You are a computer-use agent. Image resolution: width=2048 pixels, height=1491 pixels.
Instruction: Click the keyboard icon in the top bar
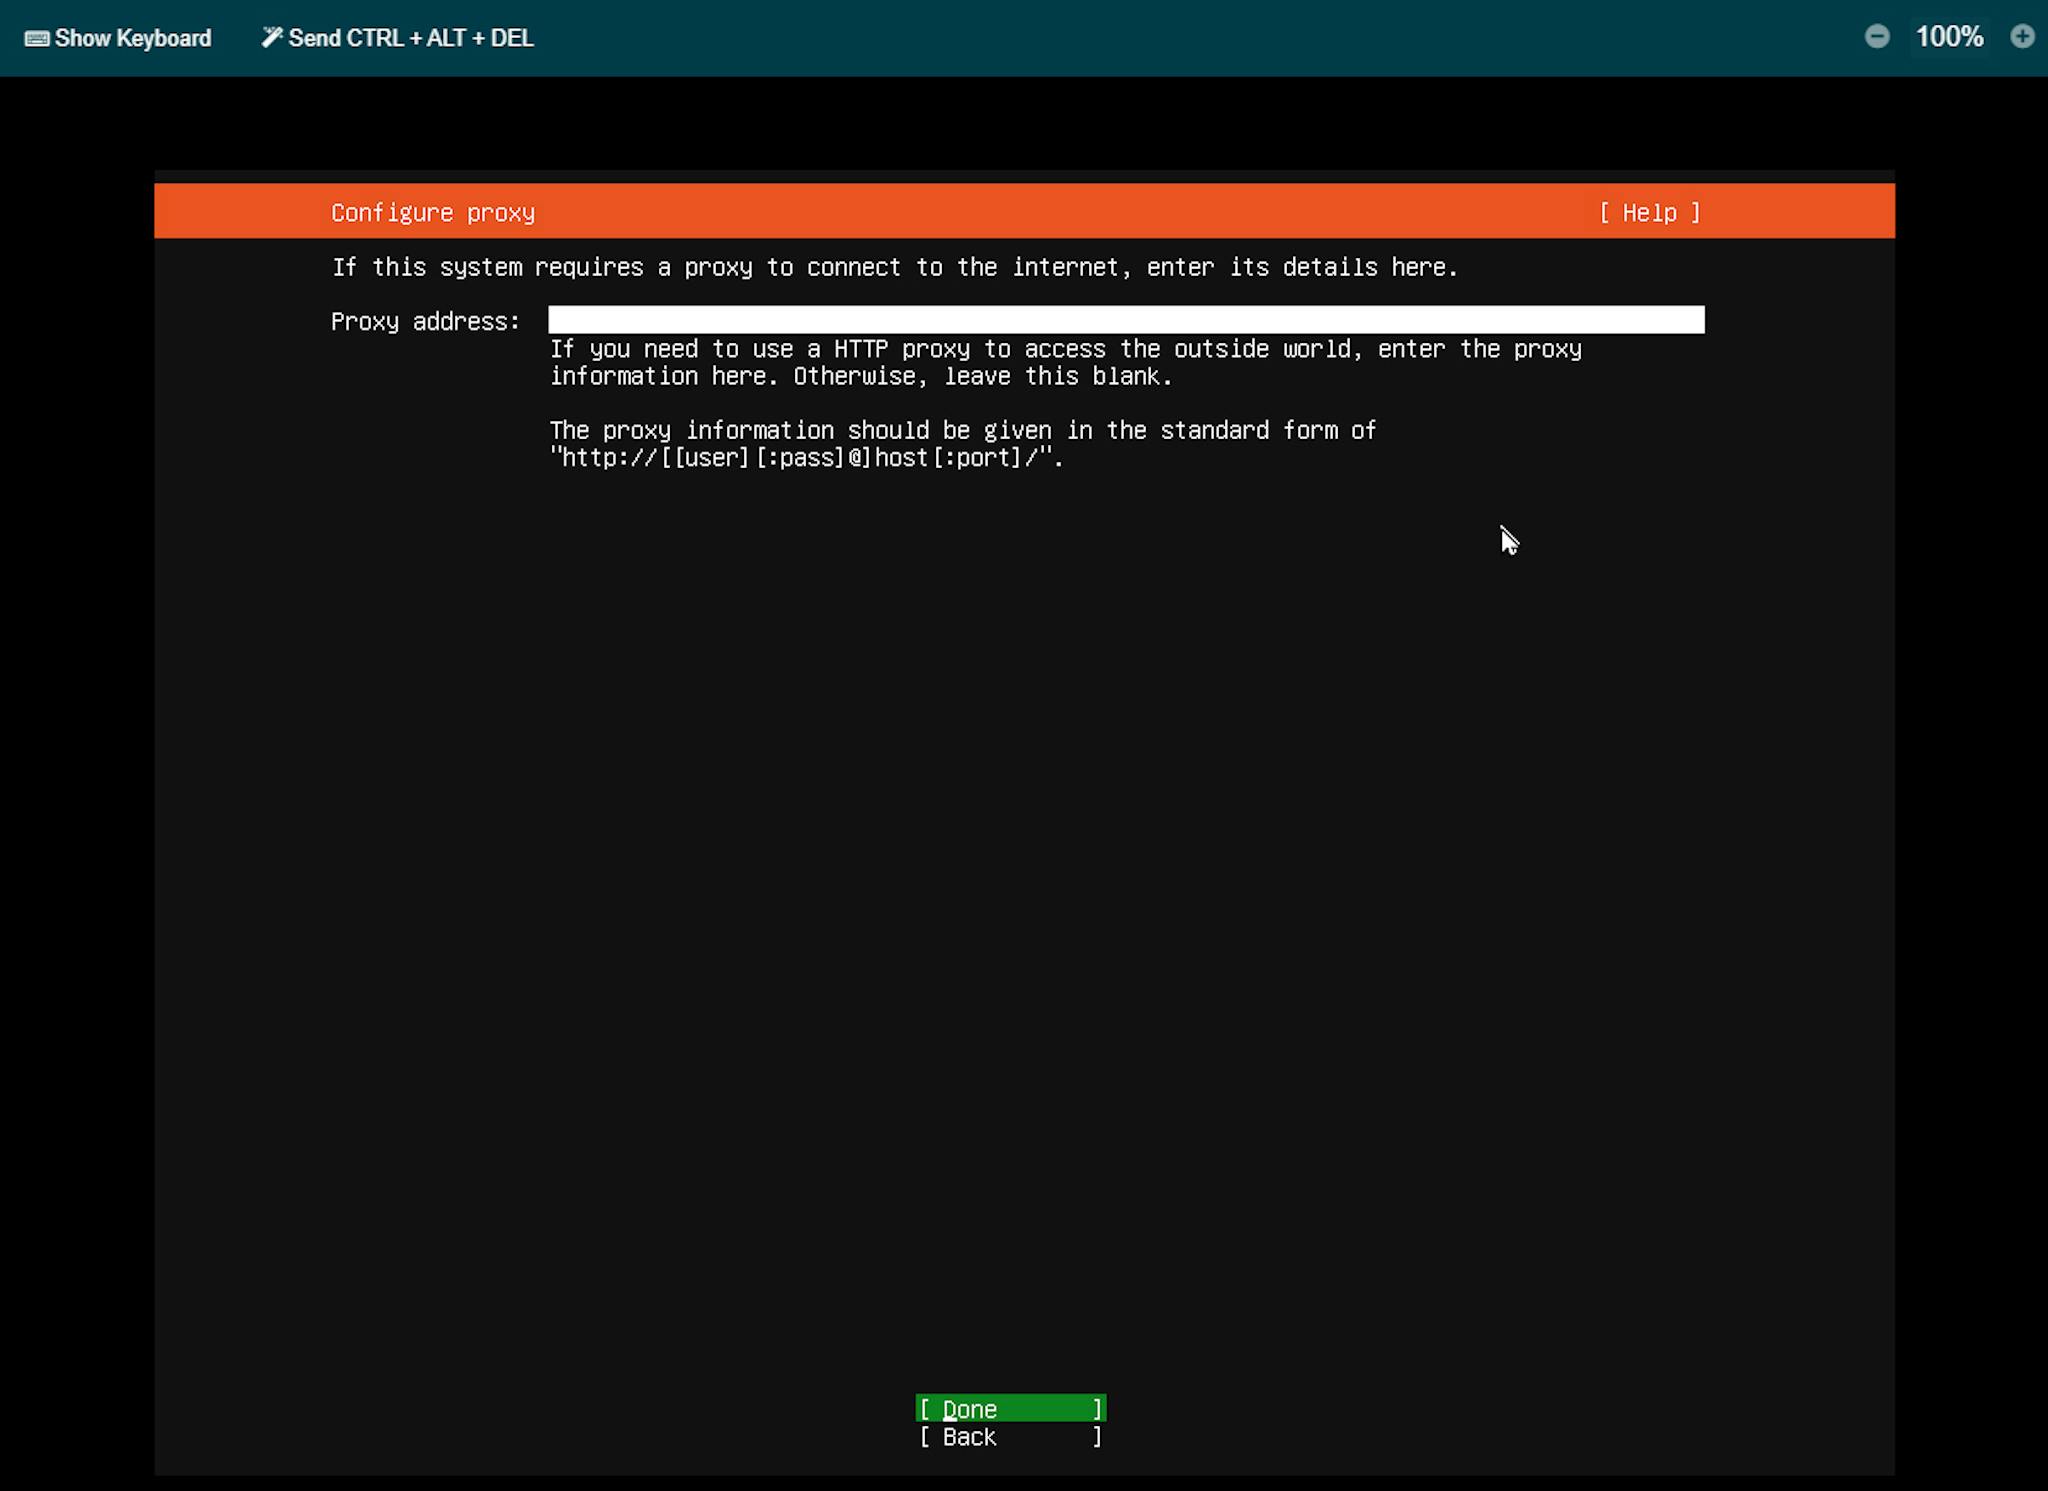[x=36, y=38]
